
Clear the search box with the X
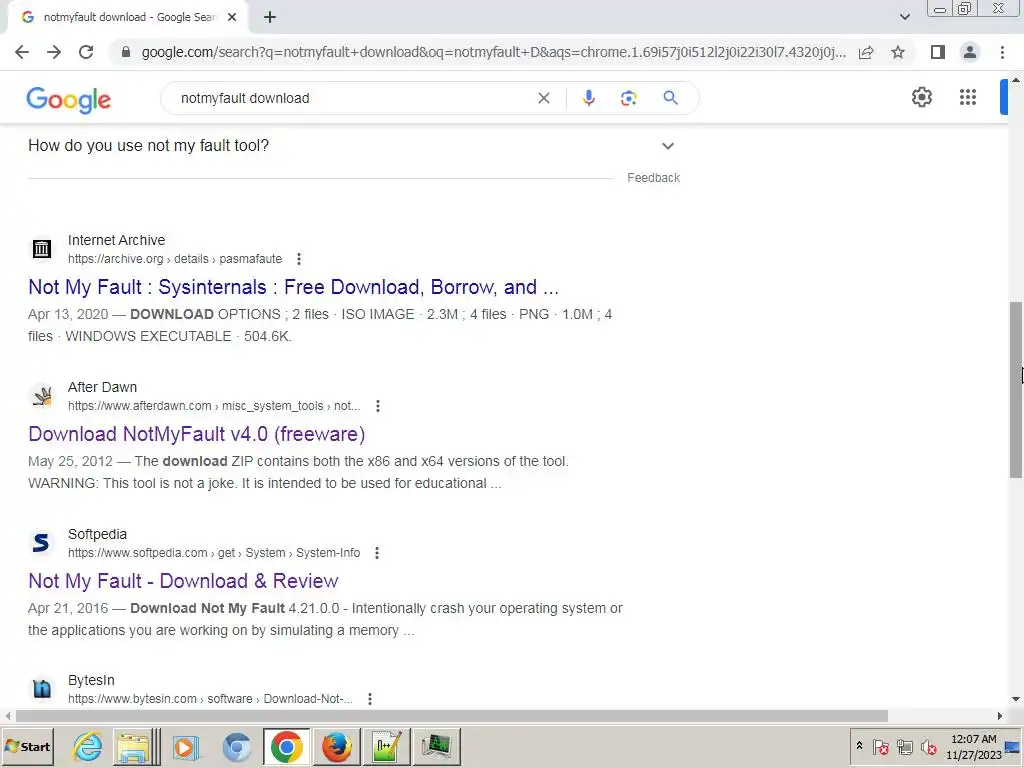[x=543, y=98]
